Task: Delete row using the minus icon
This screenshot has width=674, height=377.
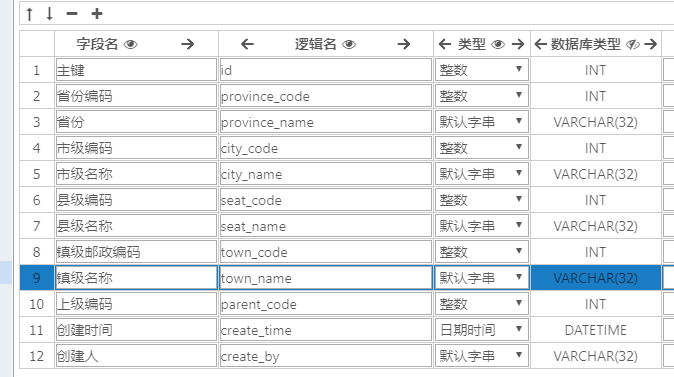Action: coord(72,14)
